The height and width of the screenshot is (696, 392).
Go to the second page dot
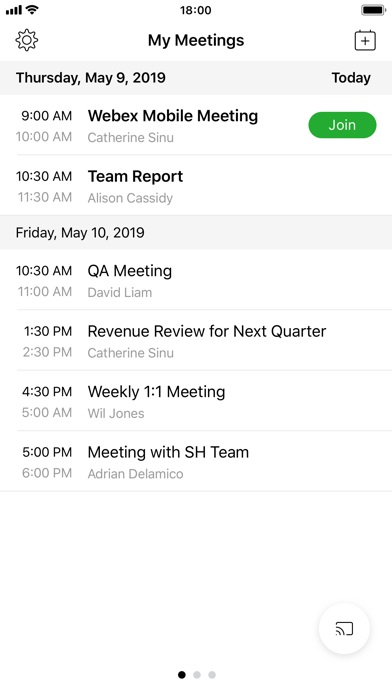(x=197, y=675)
